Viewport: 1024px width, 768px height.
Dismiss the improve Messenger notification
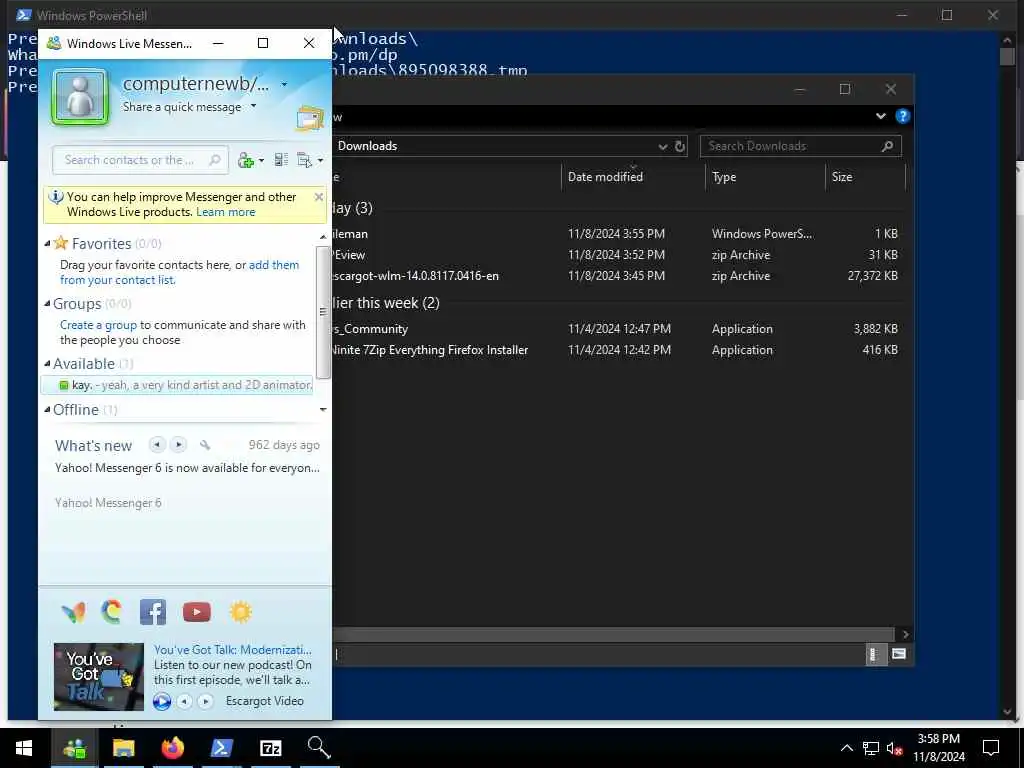319,197
